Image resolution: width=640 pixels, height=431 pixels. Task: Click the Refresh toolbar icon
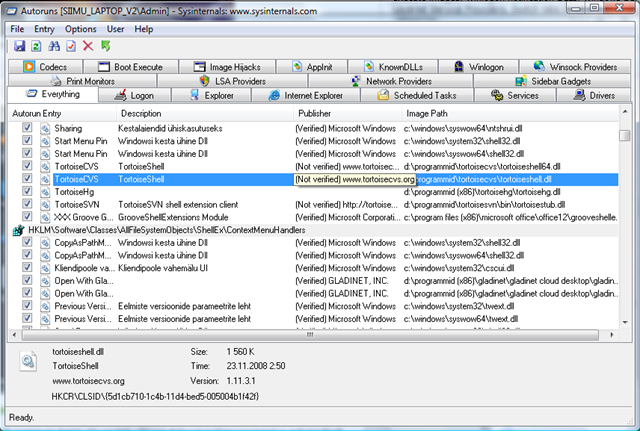point(36,46)
